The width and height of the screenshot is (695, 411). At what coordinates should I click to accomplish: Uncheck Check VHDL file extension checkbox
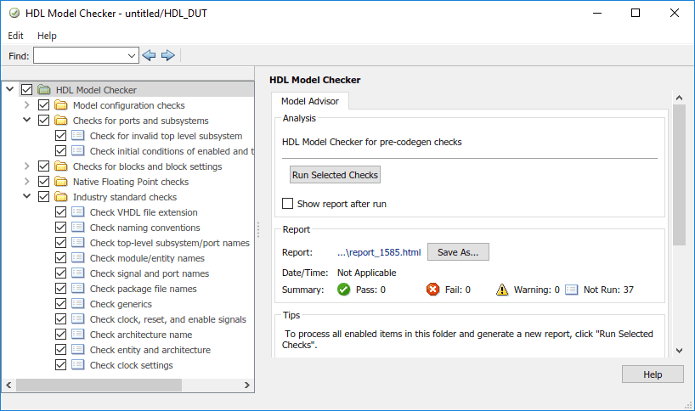(x=60, y=212)
